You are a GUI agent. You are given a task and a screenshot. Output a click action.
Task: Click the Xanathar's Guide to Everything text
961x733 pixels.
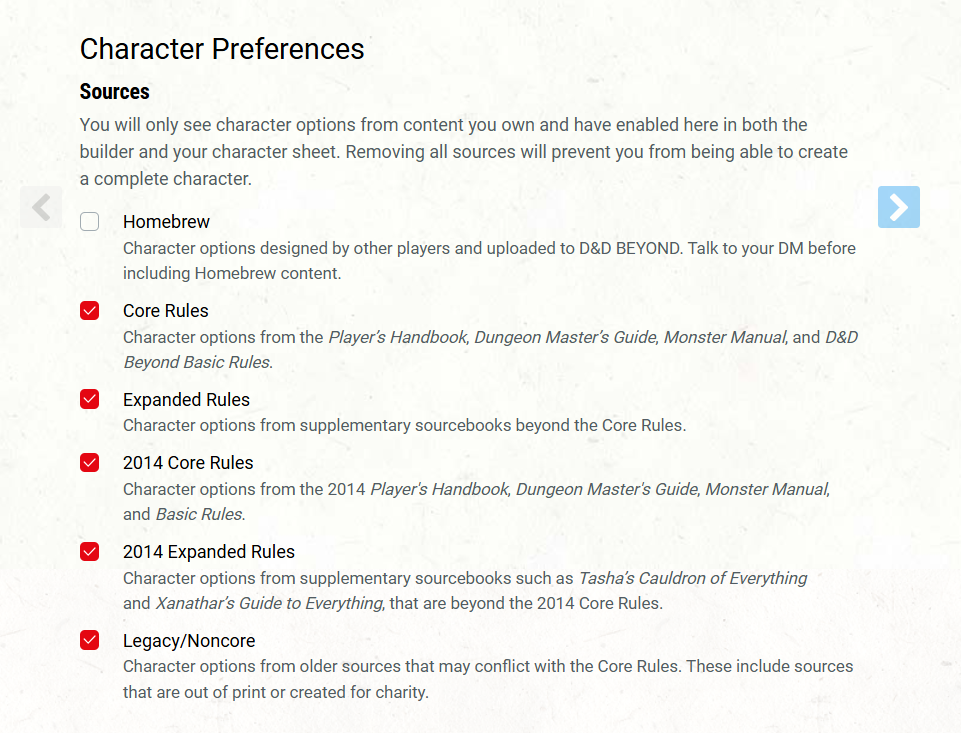click(269, 603)
